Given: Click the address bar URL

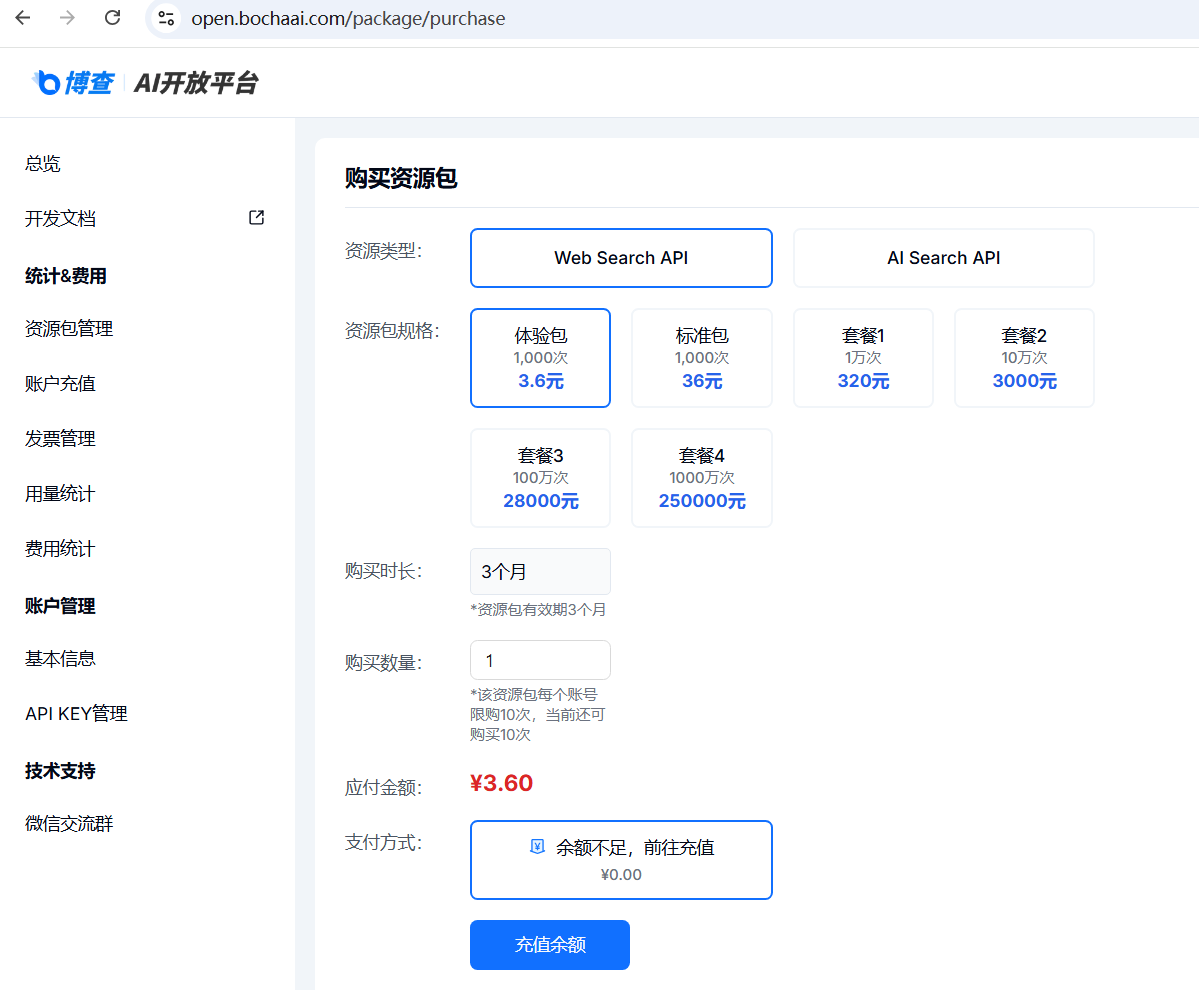Looking at the screenshot, I should tap(348, 18).
